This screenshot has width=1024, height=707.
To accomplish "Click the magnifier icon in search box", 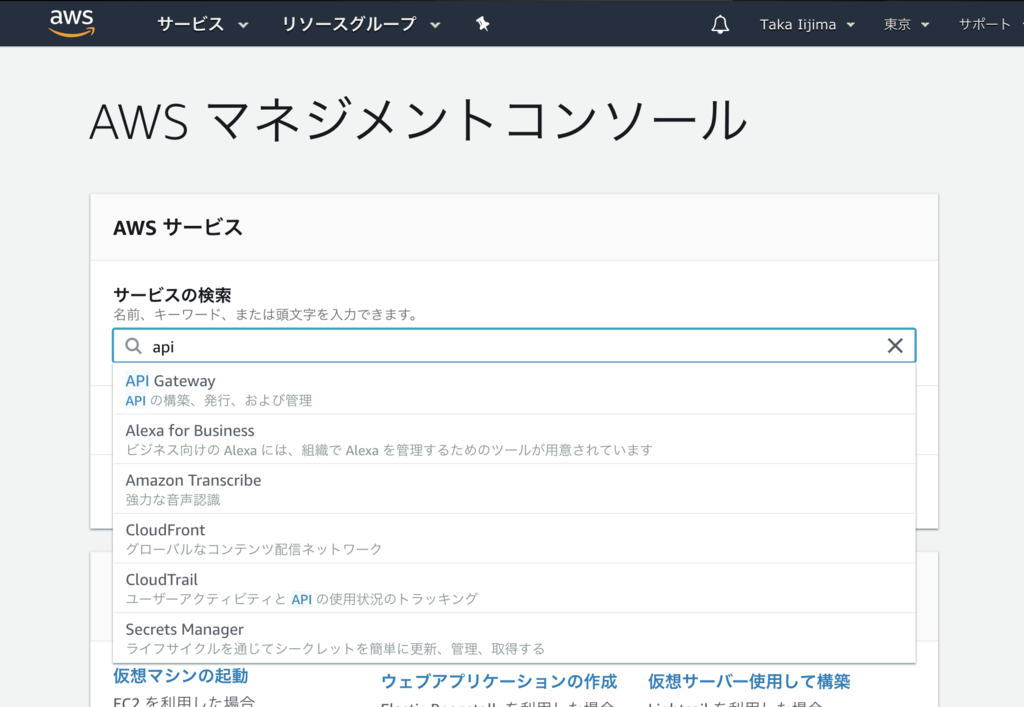I will [x=133, y=346].
